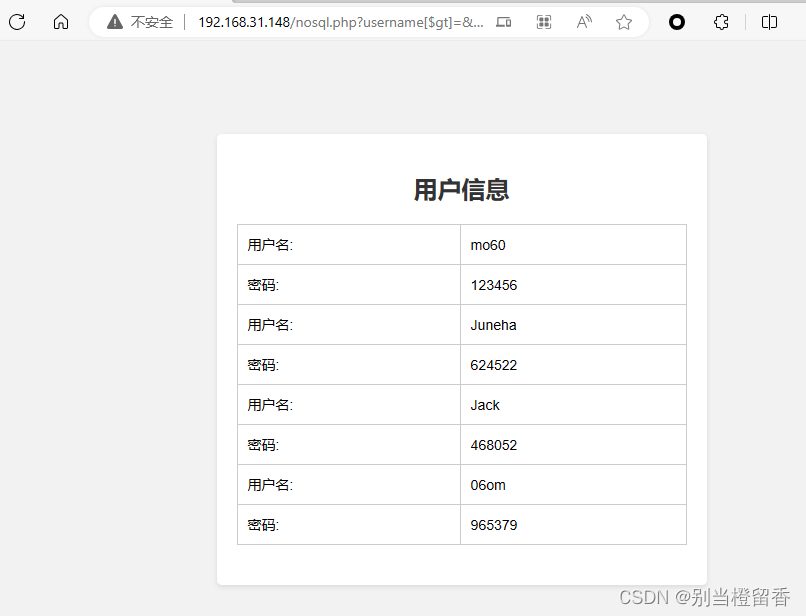
Task: Select password value 624522
Action: pyautogui.click(x=493, y=365)
